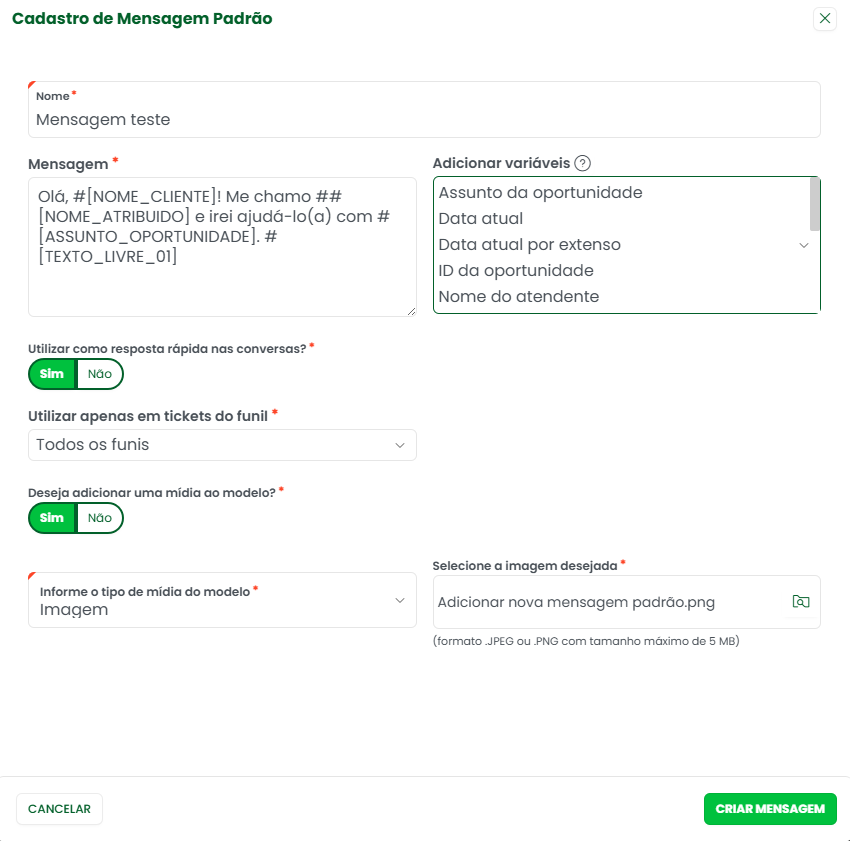Click the variables list scrollbar thumb

pos(815,204)
